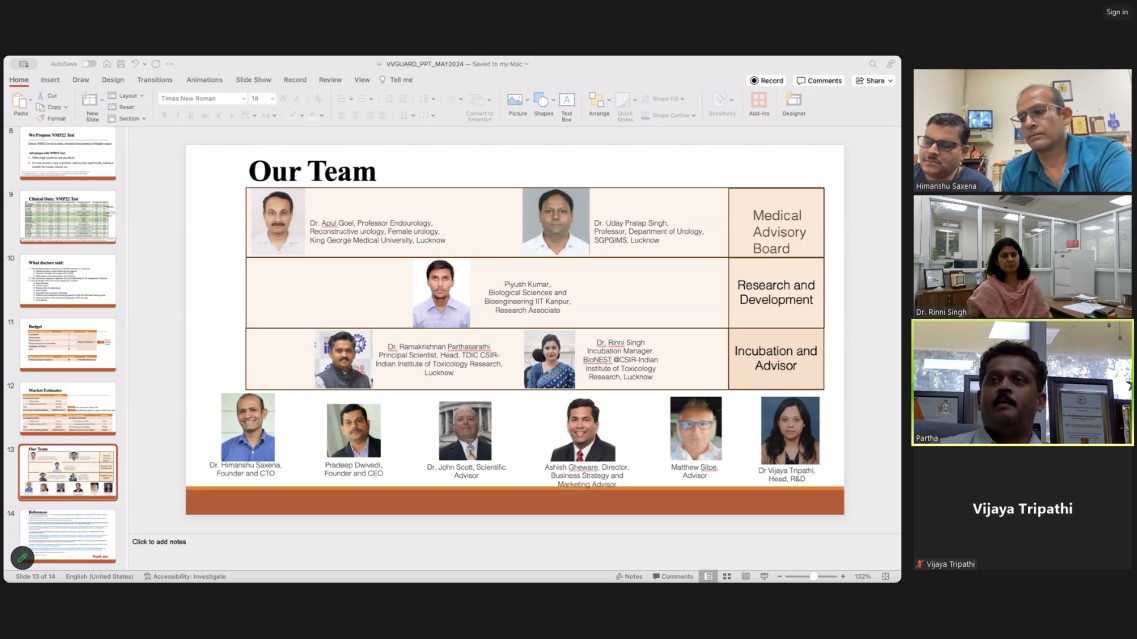Viewport: 1137px width, 639px height.
Task: Switch to slide sorter view icon
Action: pyautogui.click(x=727, y=576)
